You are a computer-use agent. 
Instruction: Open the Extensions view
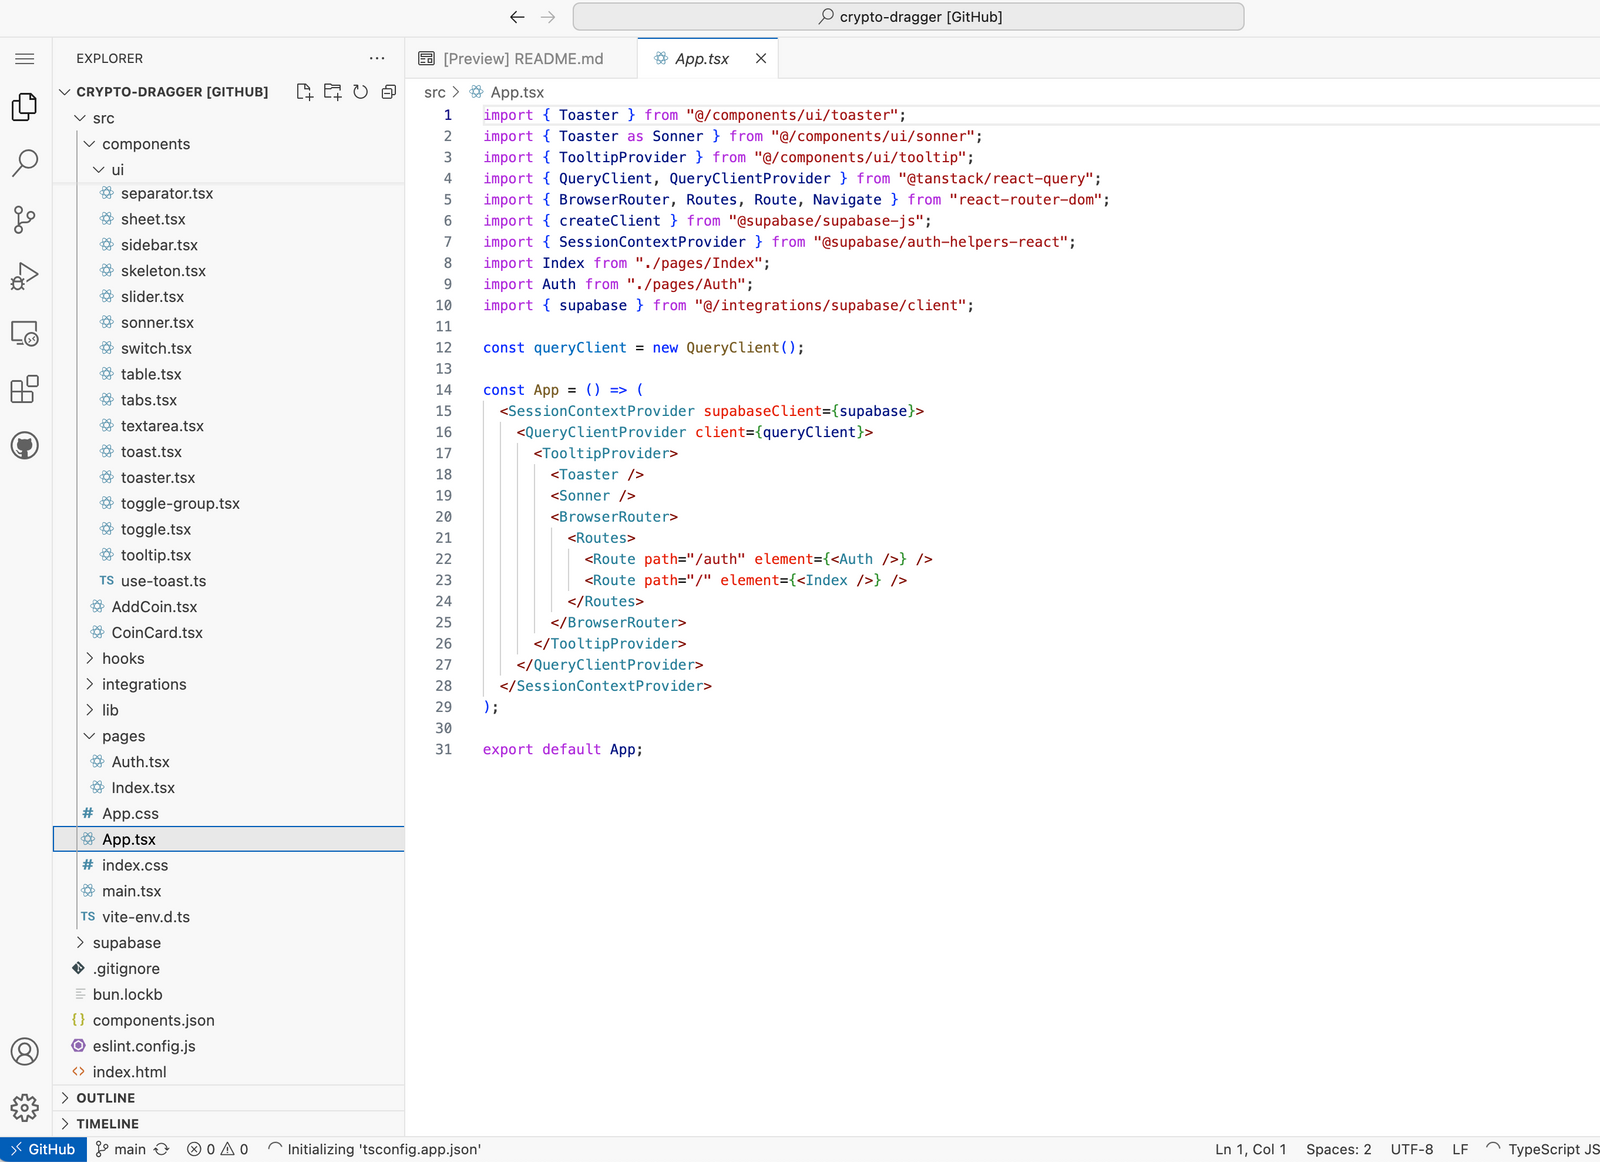tap(25, 389)
